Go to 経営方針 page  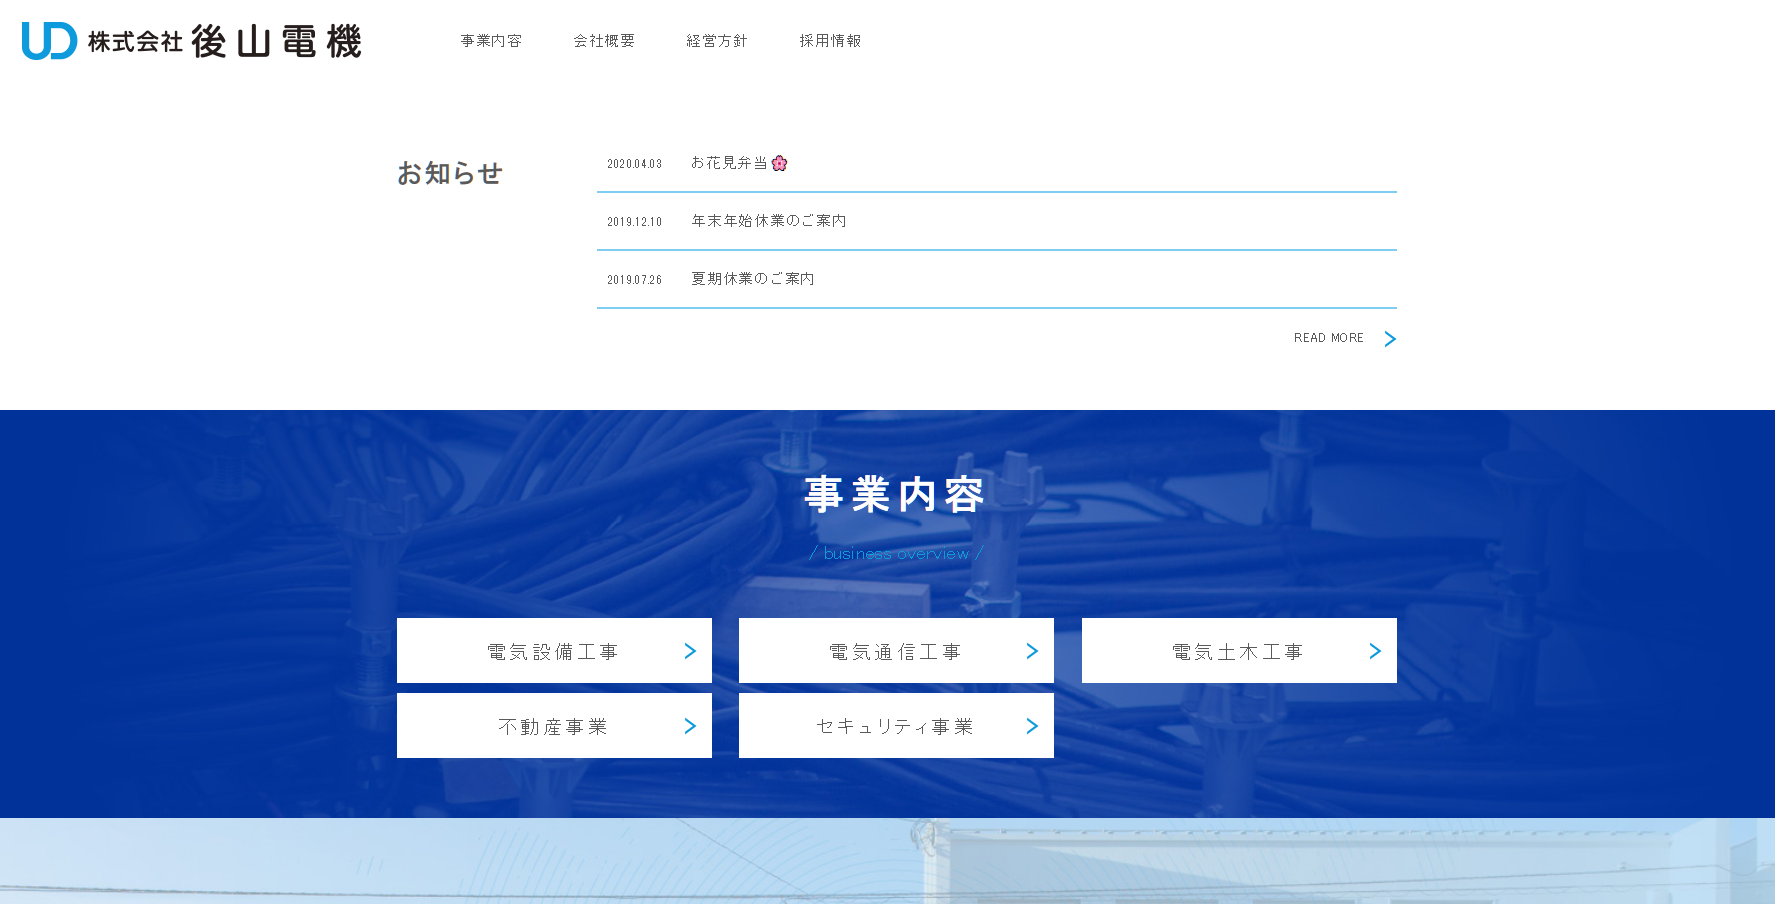717,41
